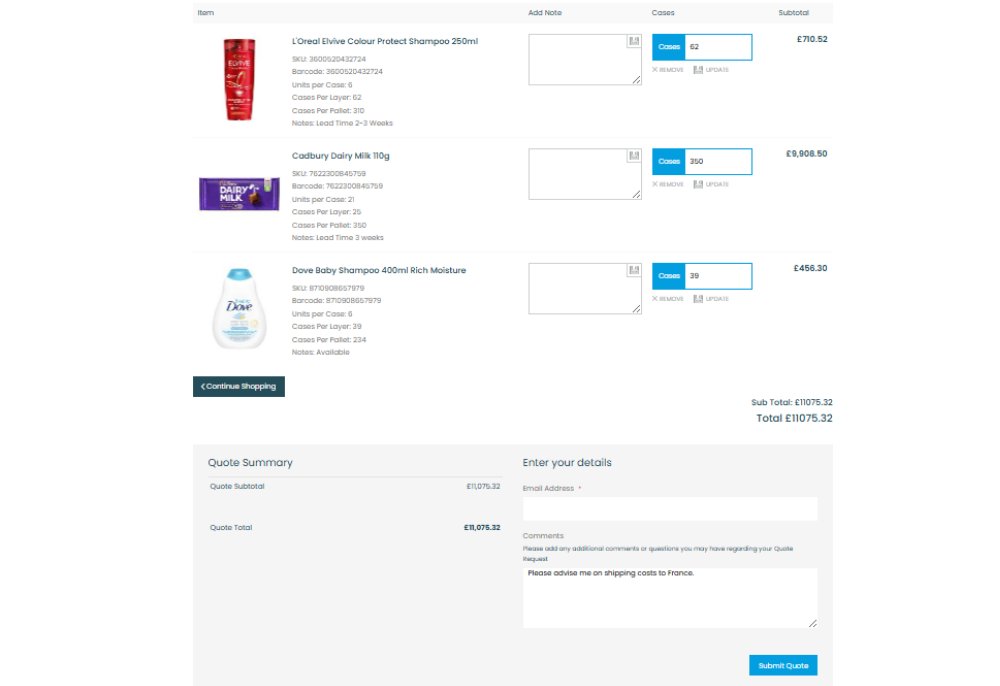Update cases for L'Oreal Elvive shampoo
Screen dimensions: 1000x686
pyautogui.click(x=711, y=69)
